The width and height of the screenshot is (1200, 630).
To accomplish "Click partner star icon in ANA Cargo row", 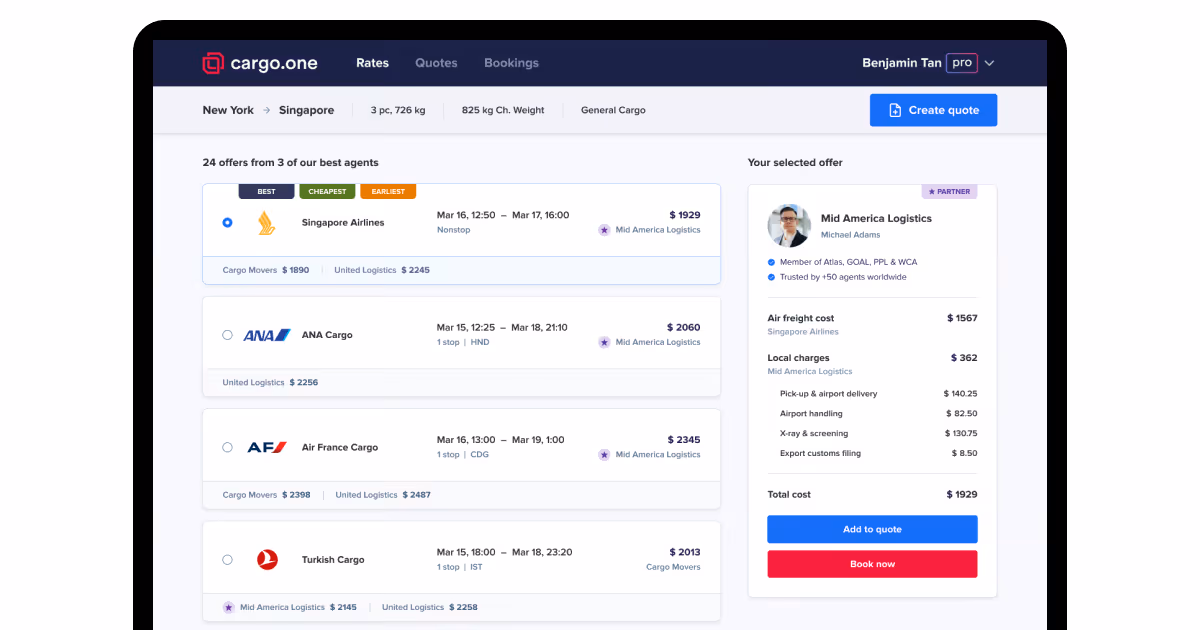I will (x=604, y=342).
